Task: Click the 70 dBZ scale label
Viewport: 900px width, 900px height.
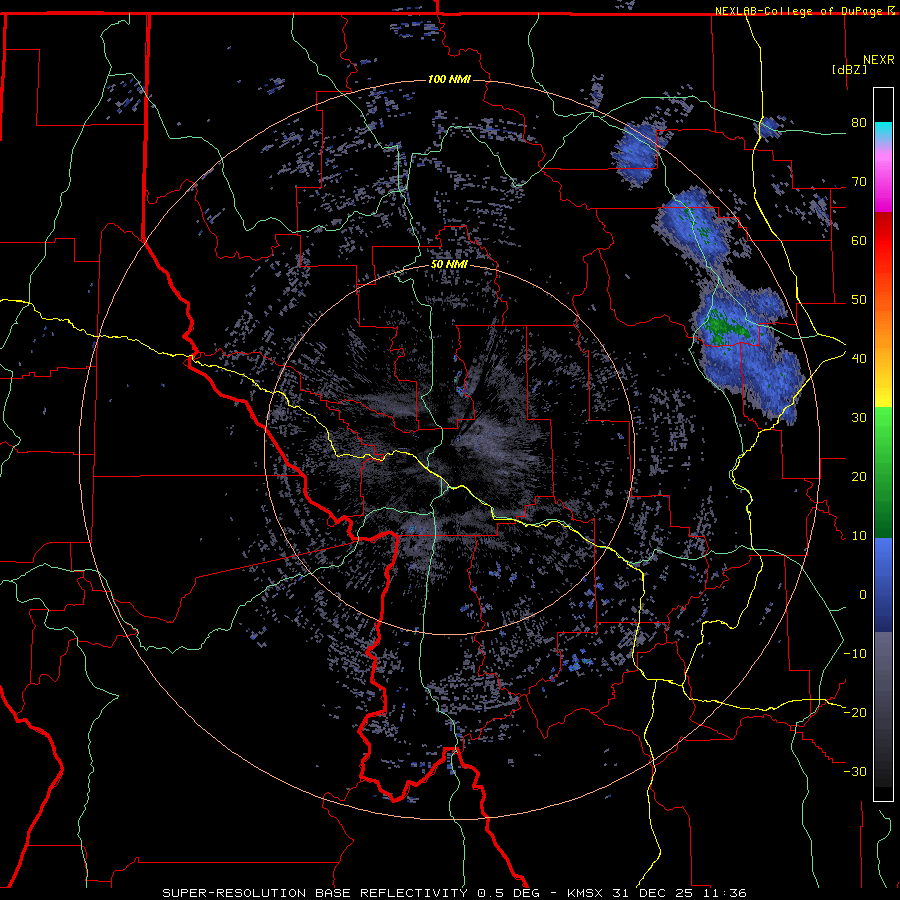Action: click(859, 181)
